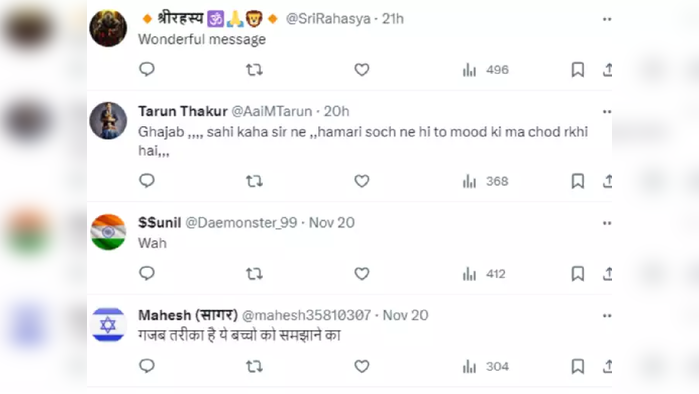
Task: Reply to SSunil's Wah tweet
Action: 147,274
